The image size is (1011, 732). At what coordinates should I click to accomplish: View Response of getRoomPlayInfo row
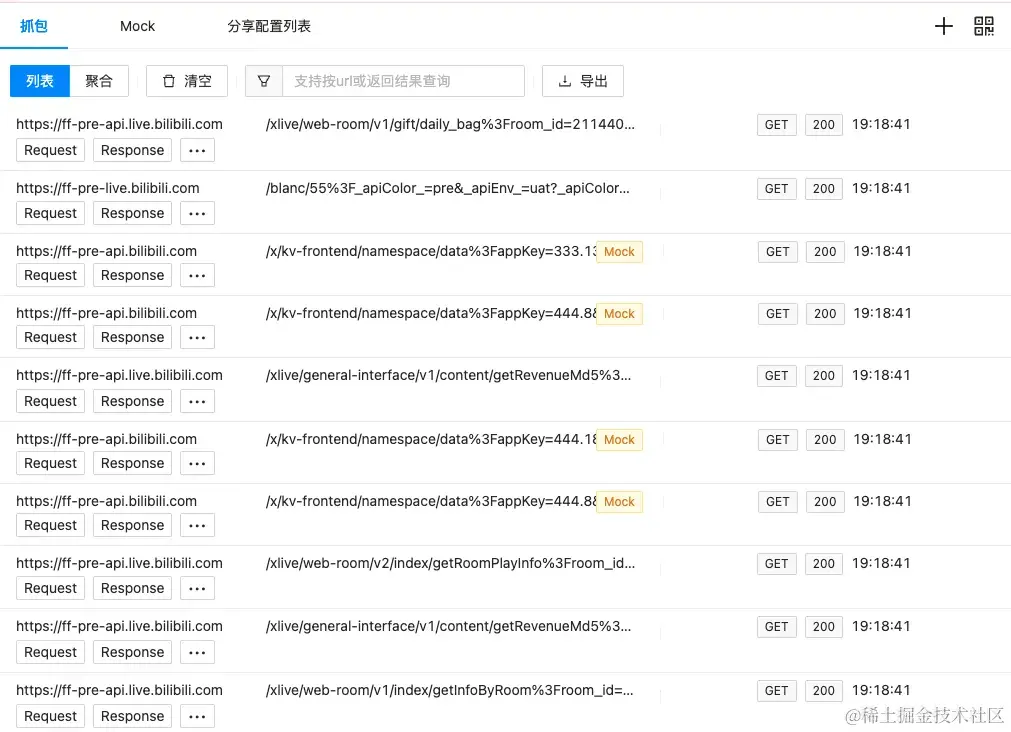132,588
